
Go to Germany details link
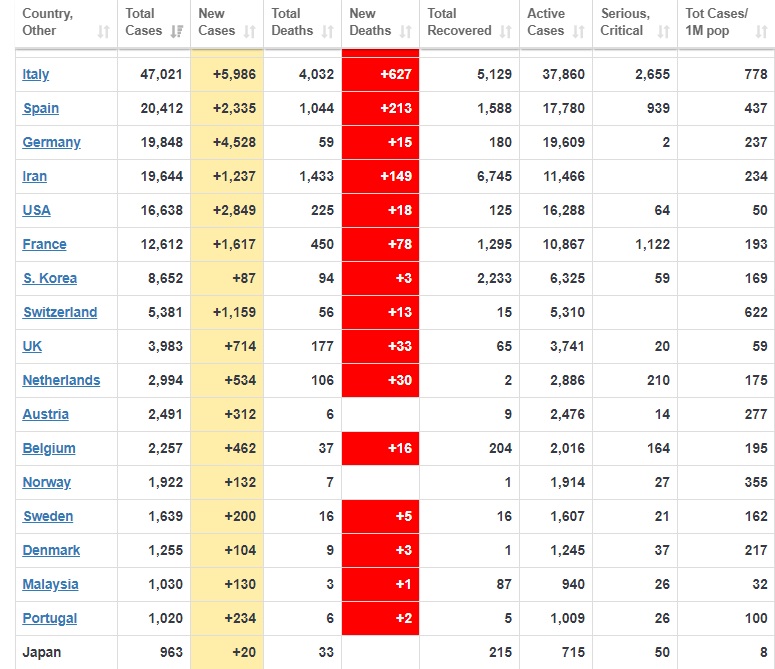point(52,142)
